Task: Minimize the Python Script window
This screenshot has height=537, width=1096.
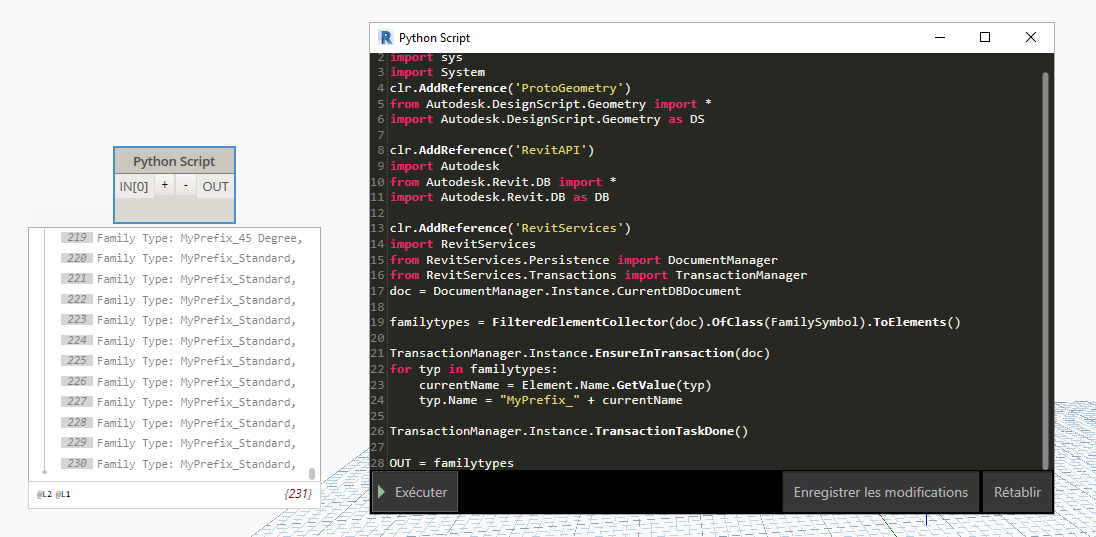Action: click(x=939, y=38)
